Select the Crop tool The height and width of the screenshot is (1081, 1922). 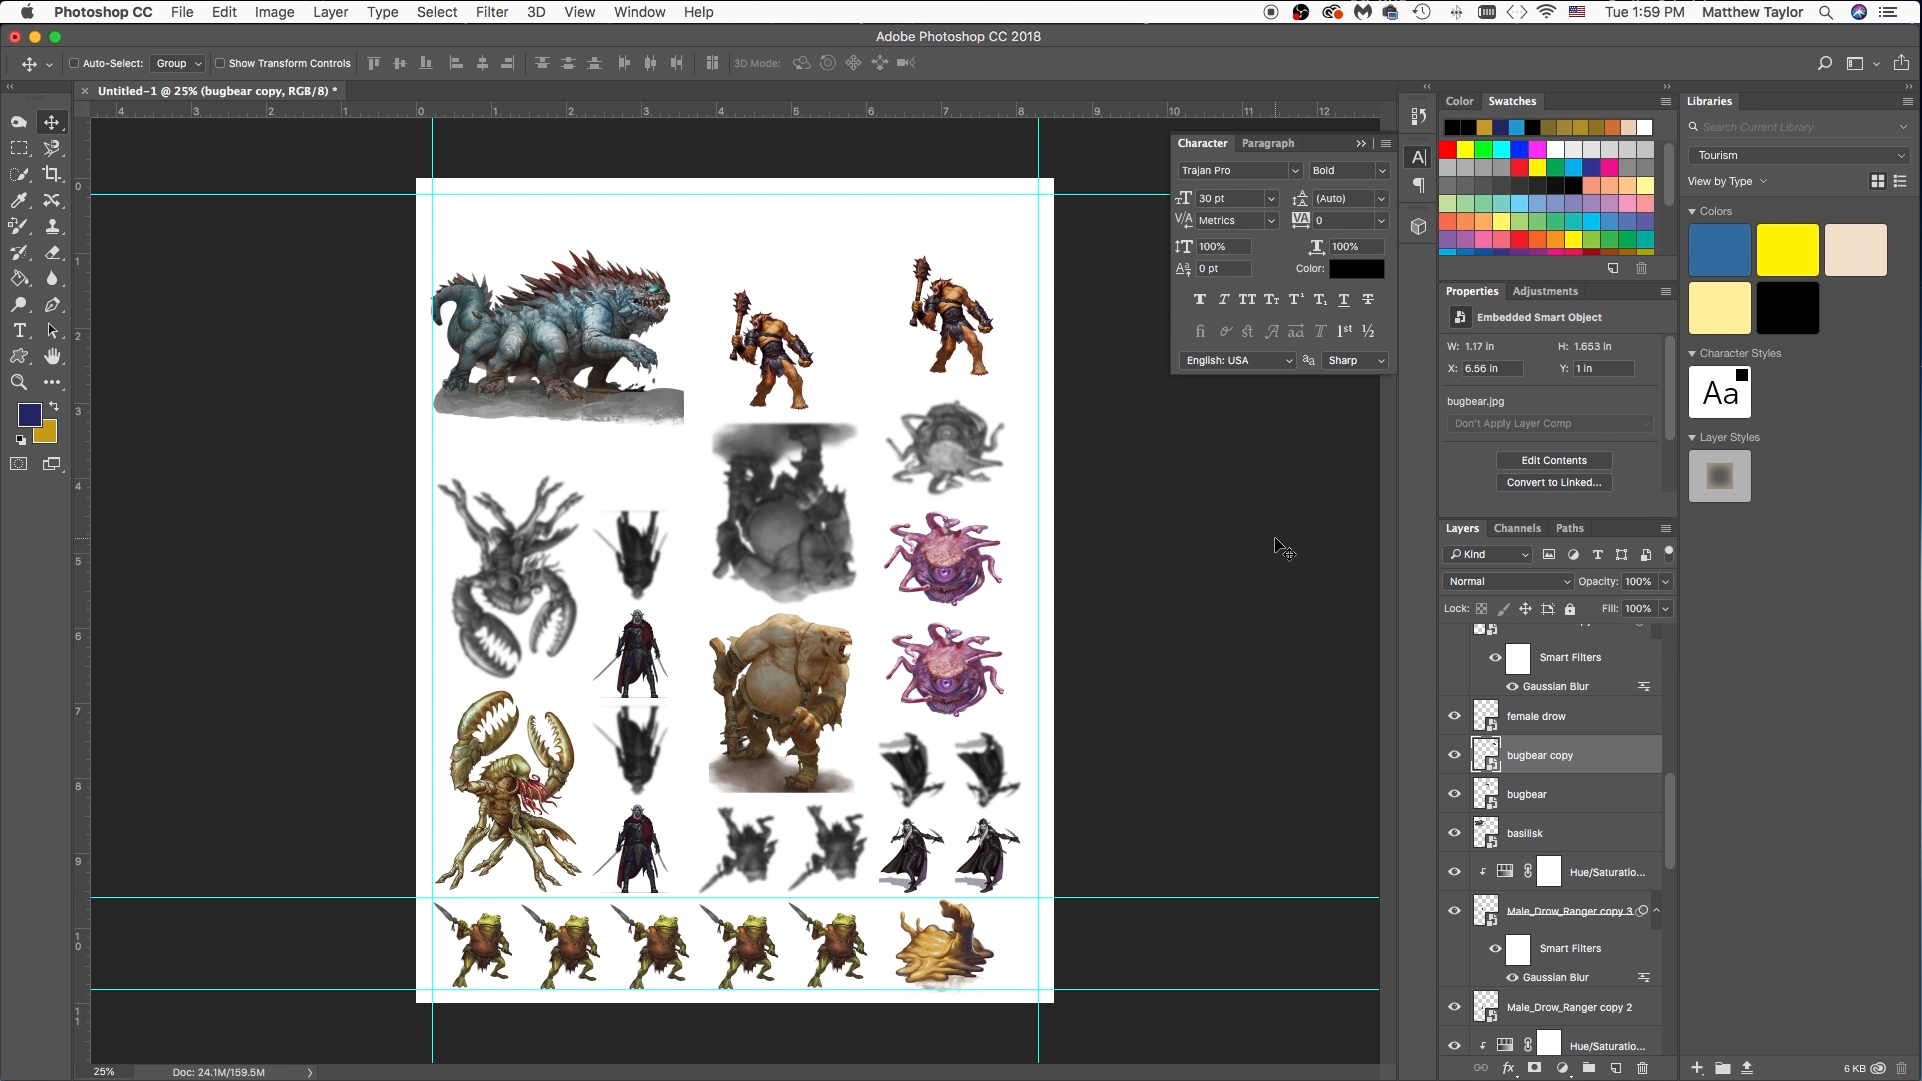(x=52, y=174)
